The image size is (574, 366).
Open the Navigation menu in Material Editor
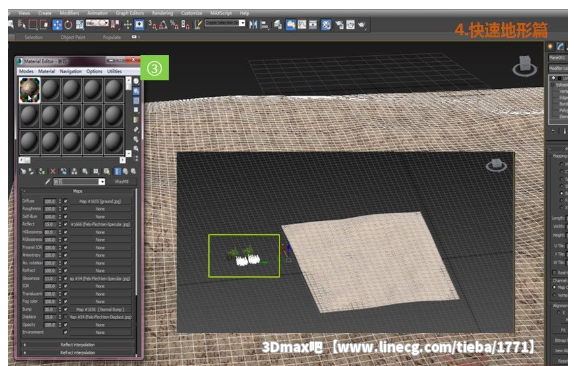point(71,71)
